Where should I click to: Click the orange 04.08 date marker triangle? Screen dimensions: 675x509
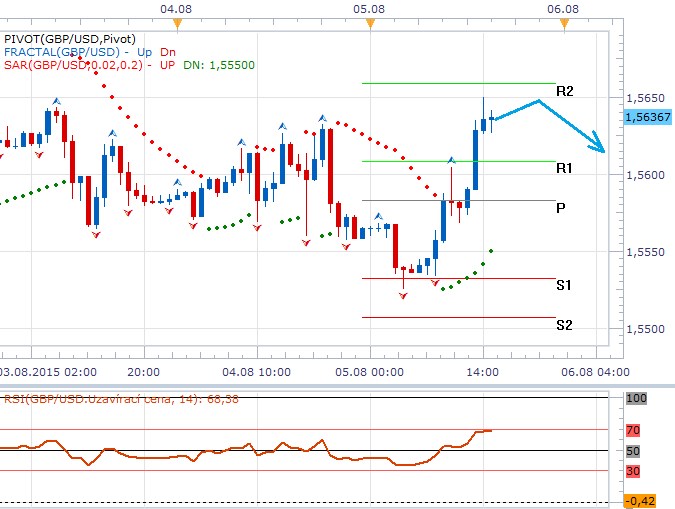point(177,23)
